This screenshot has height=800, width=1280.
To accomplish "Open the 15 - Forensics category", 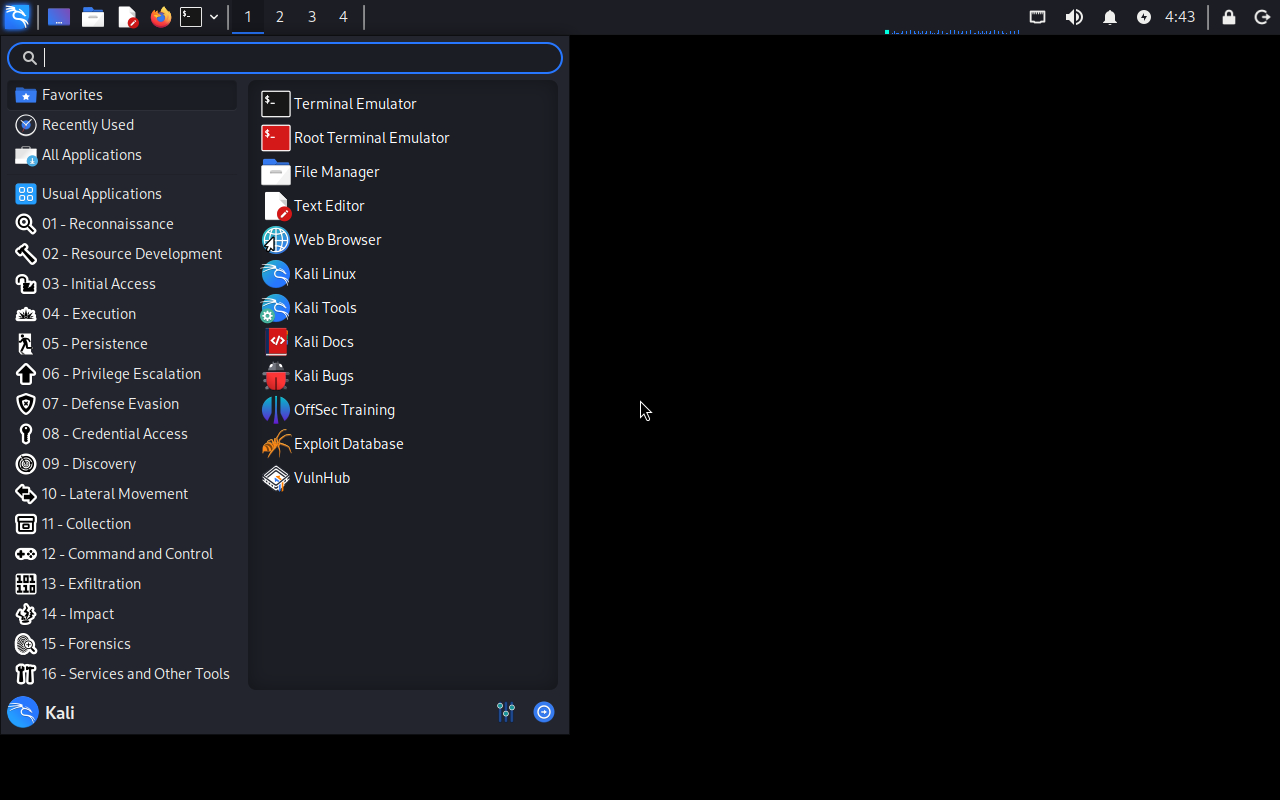I will pos(86,644).
